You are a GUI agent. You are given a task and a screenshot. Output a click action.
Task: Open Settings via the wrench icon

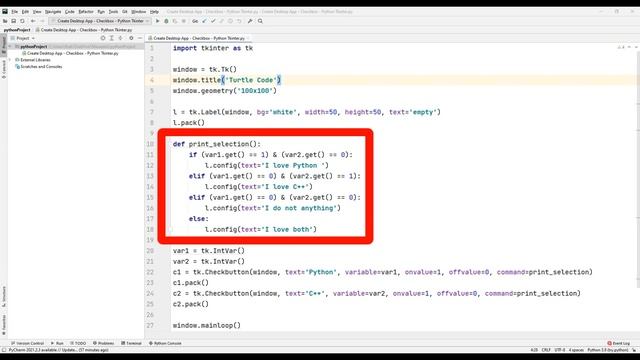[250, 21]
